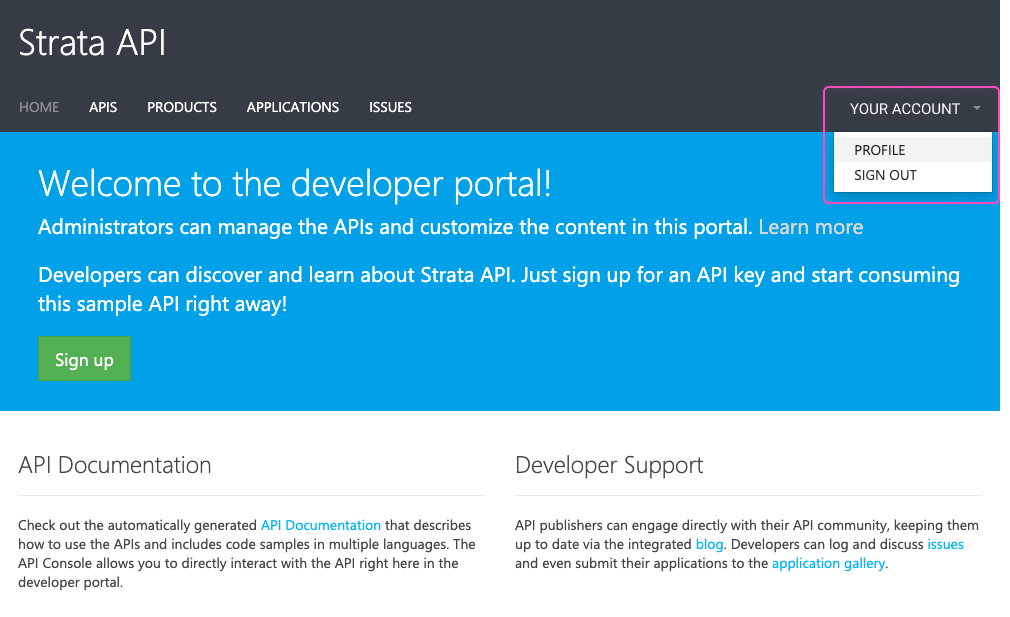This screenshot has height=617, width=1010.
Task: Click the Strata API site title
Action: [91, 42]
